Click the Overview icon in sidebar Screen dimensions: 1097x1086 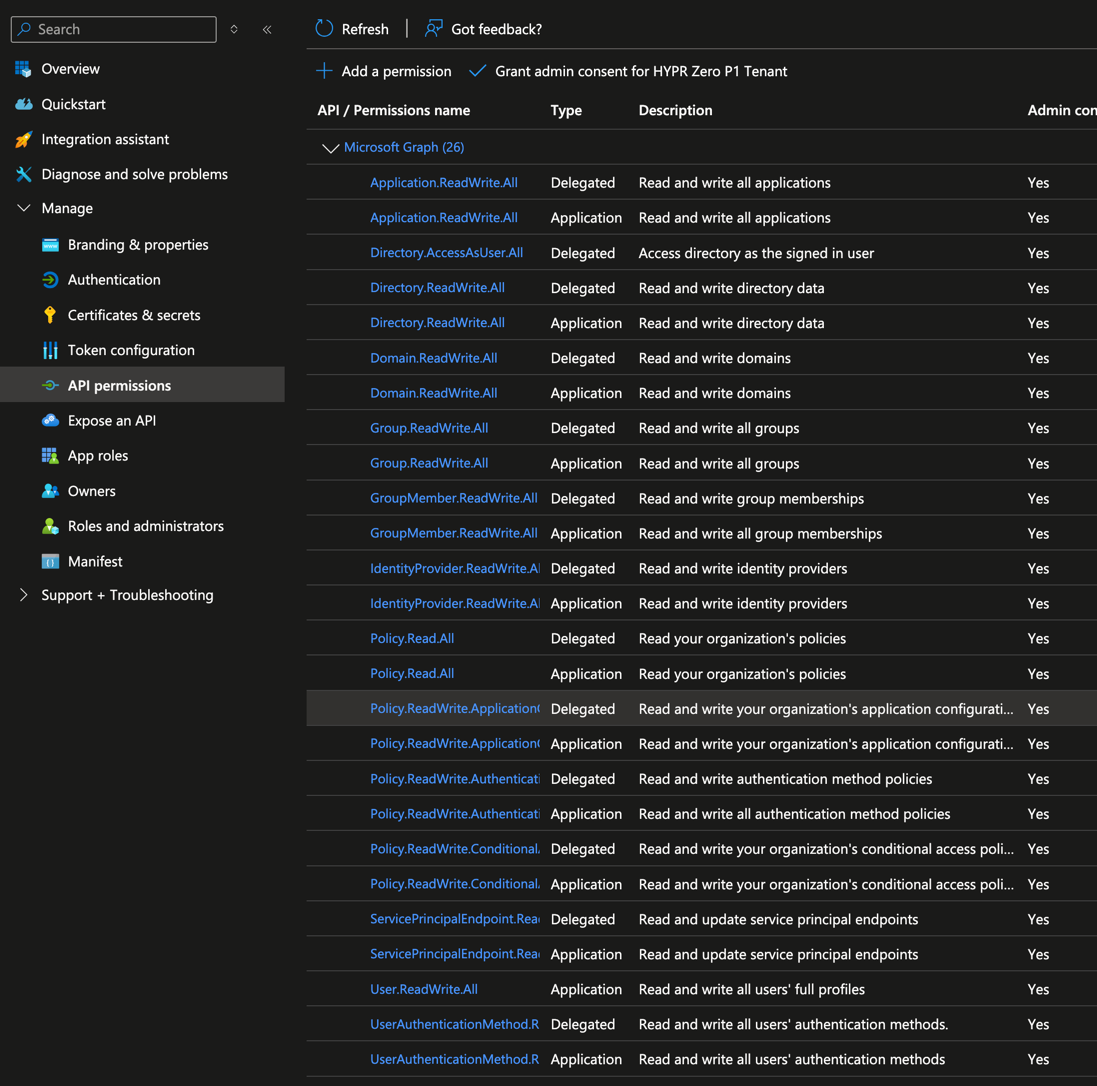(x=23, y=69)
